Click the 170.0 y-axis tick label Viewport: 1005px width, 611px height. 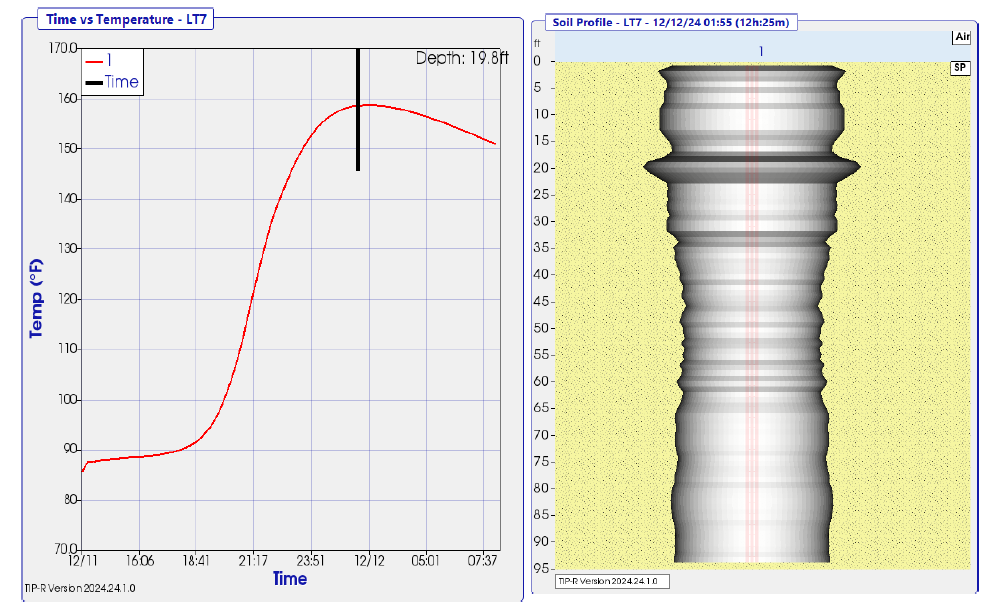[x=62, y=48]
